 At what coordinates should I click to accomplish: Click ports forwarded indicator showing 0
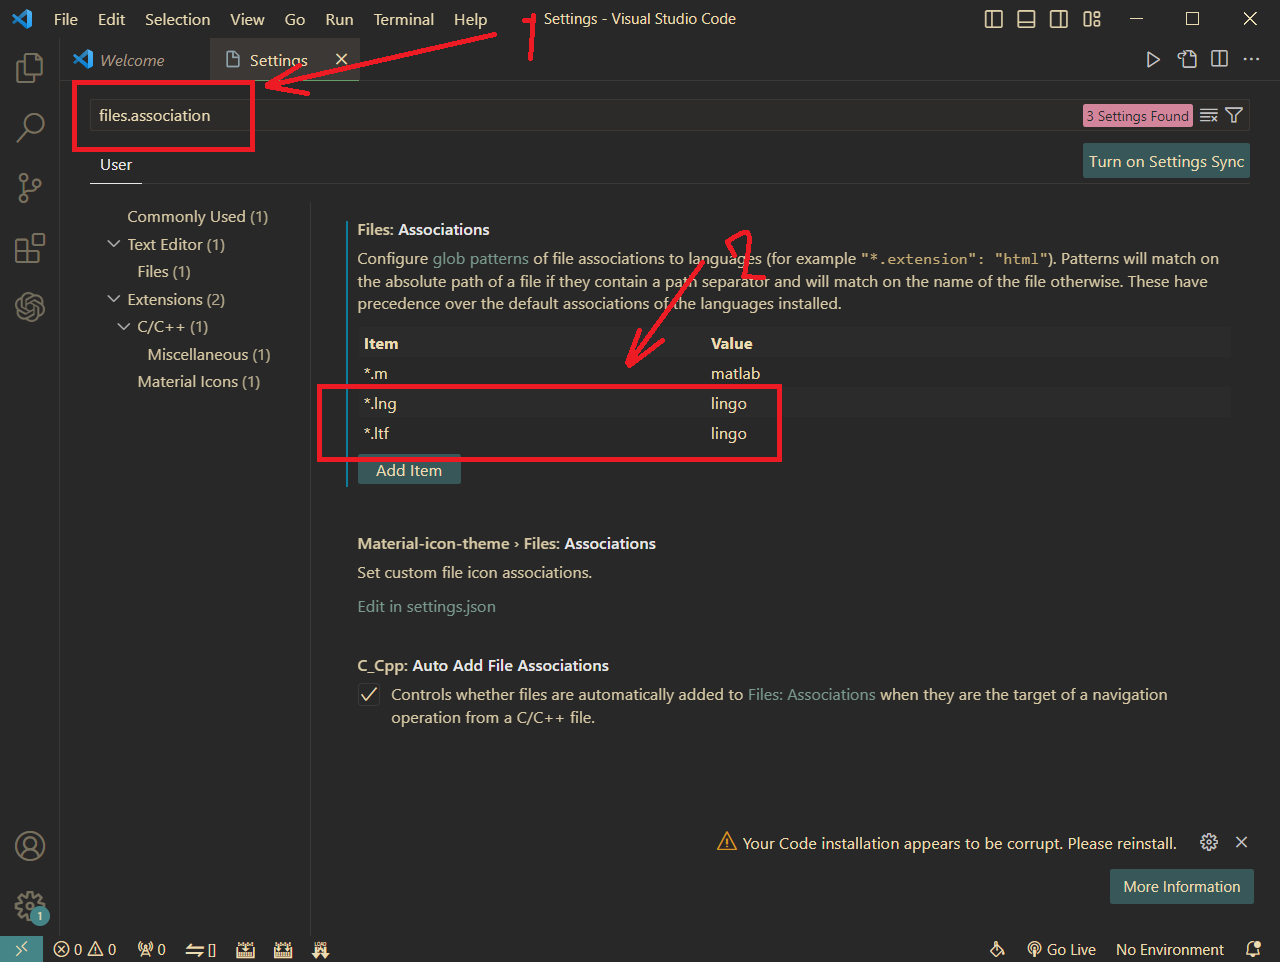click(152, 950)
